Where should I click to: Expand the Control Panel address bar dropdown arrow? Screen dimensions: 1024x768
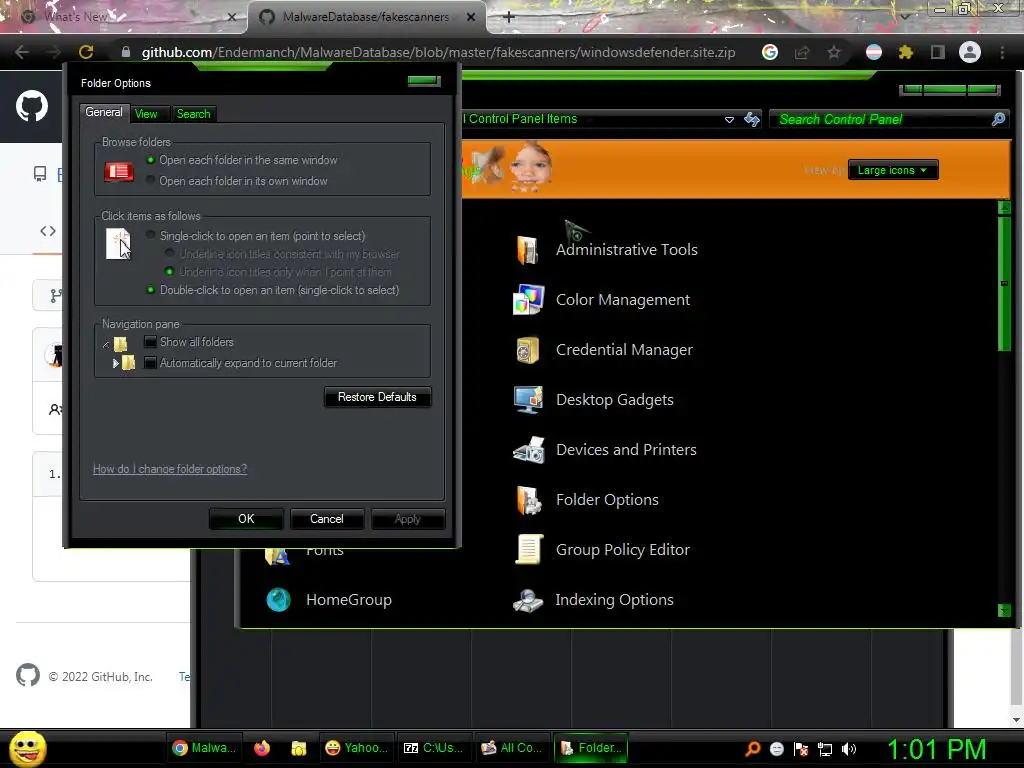pos(729,120)
